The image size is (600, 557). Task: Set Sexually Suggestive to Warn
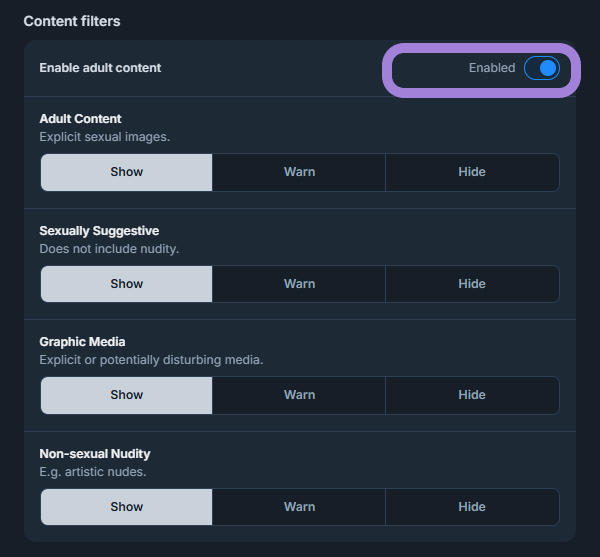pyautogui.click(x=299, y=284)
